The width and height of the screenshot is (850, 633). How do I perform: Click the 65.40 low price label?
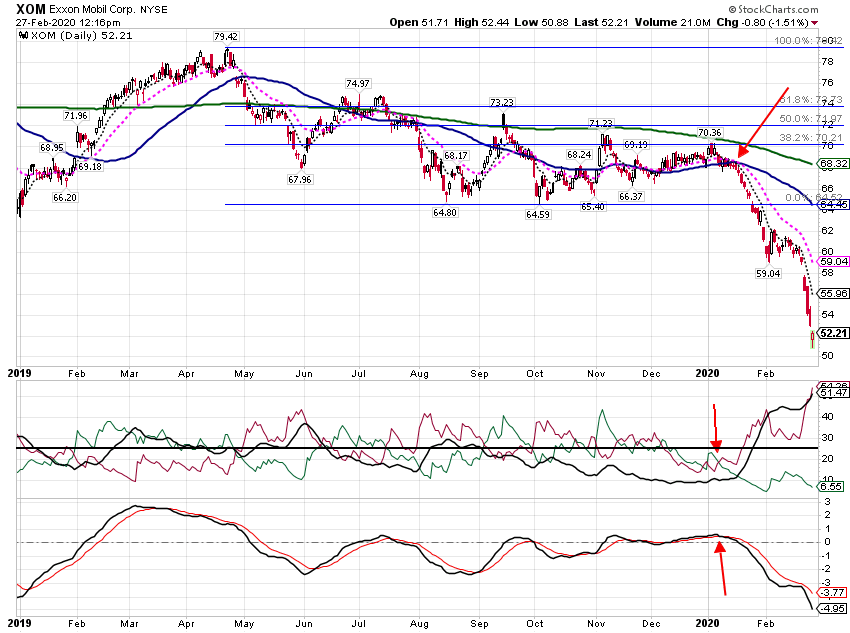(x=593, y=207)
